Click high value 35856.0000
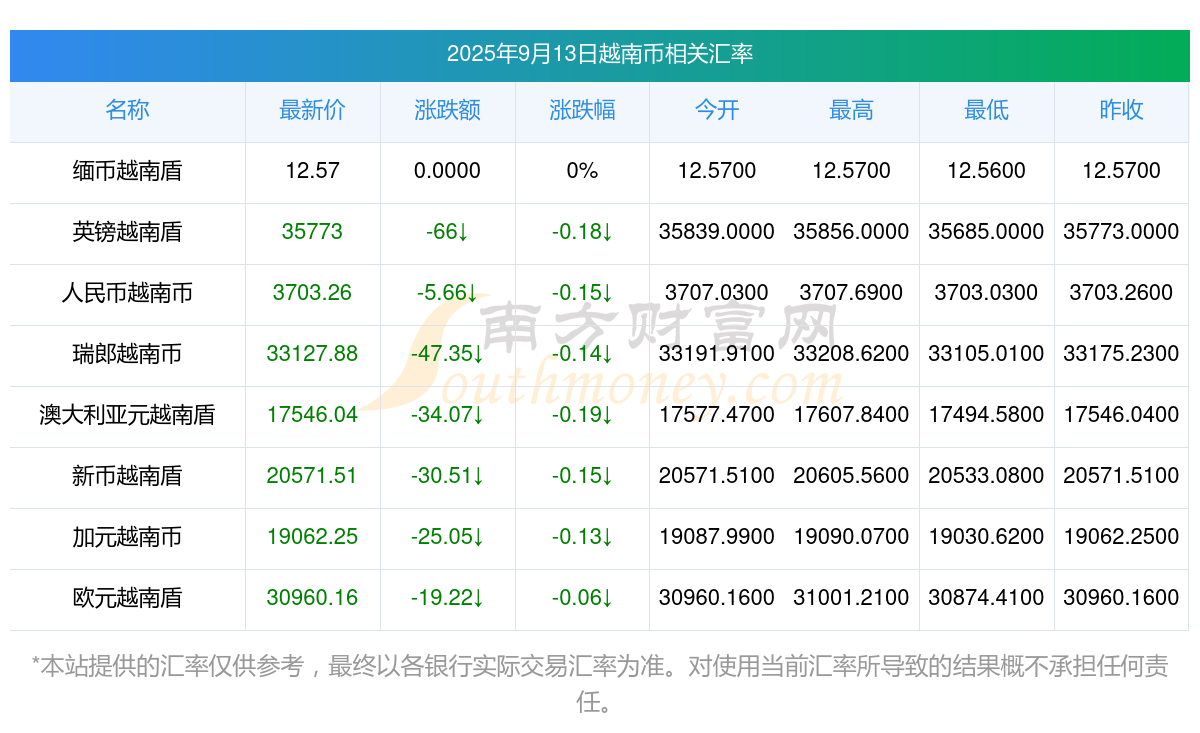This screenshot has height=733, width=1200. point(851,232)
